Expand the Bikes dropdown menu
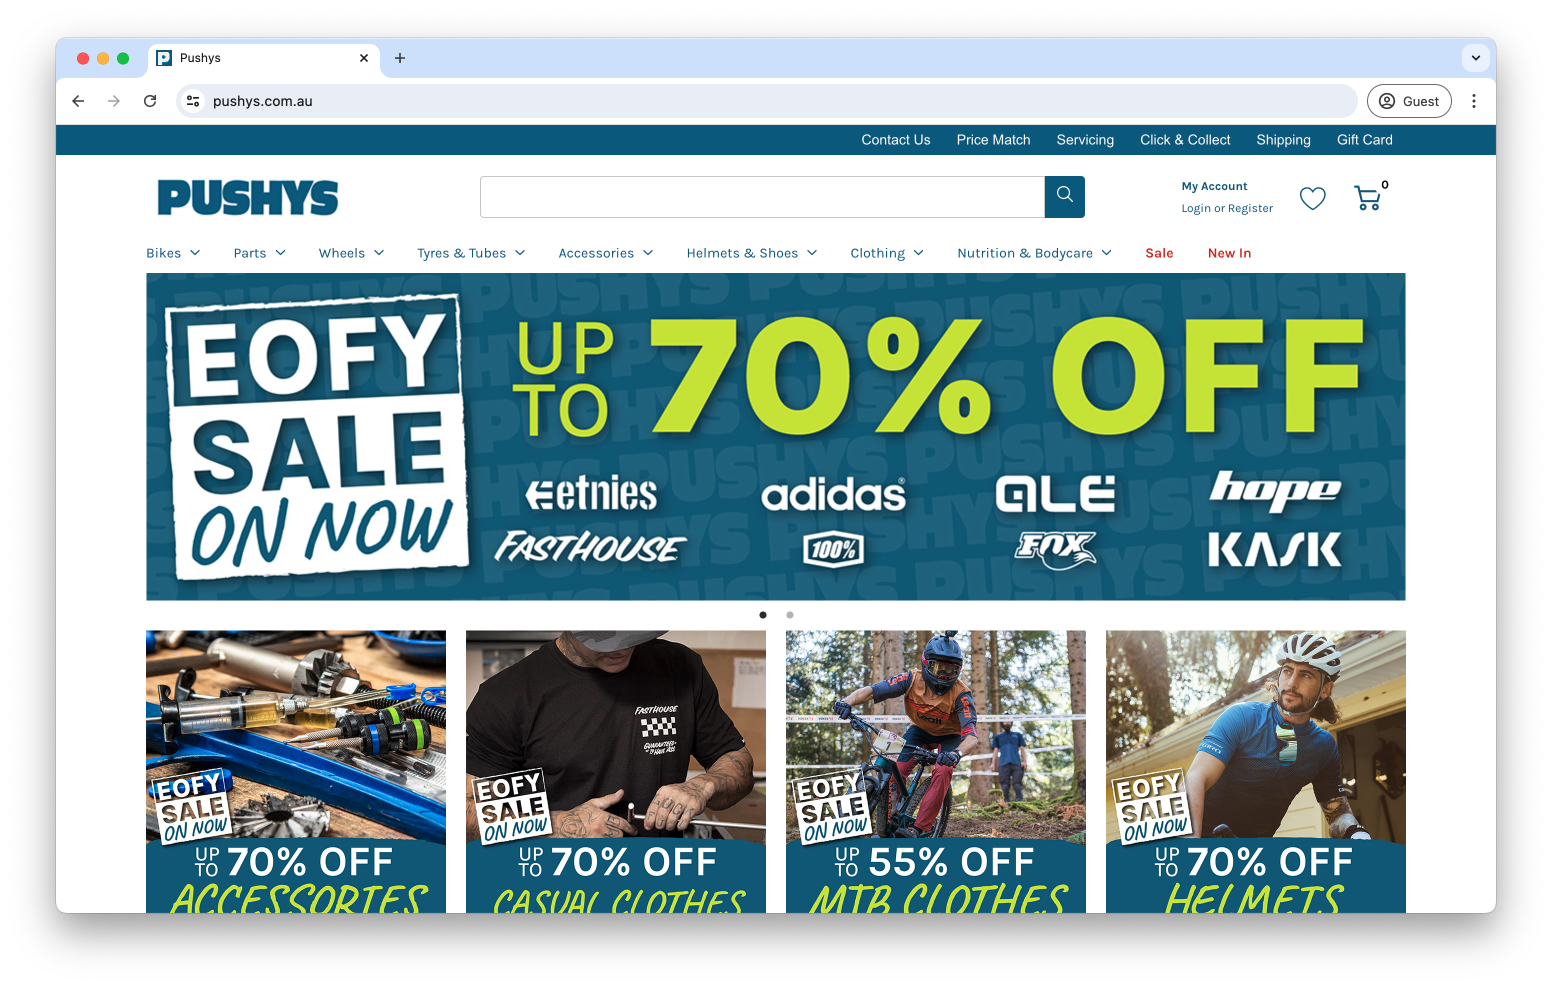1552x987 pixels. 173,253
